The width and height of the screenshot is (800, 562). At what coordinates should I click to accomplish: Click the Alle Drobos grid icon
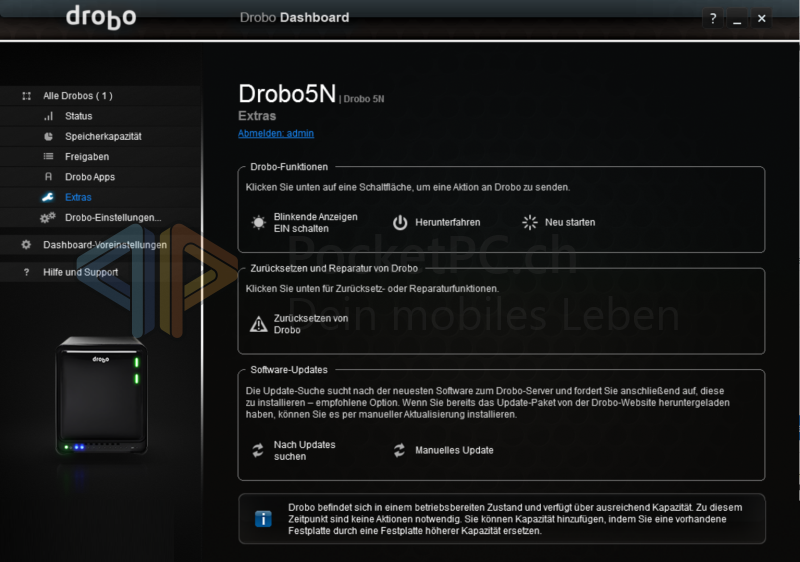(27, 96)
